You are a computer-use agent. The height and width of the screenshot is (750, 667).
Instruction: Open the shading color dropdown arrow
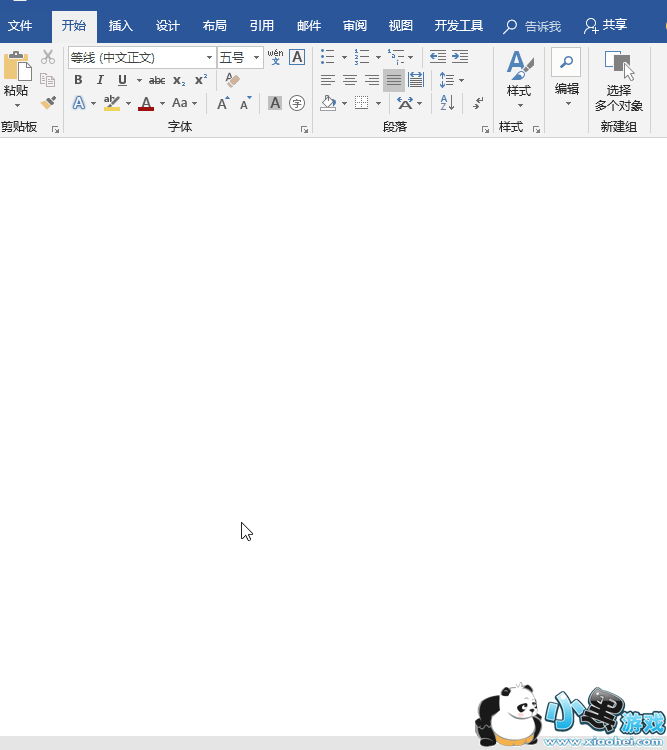344,103
